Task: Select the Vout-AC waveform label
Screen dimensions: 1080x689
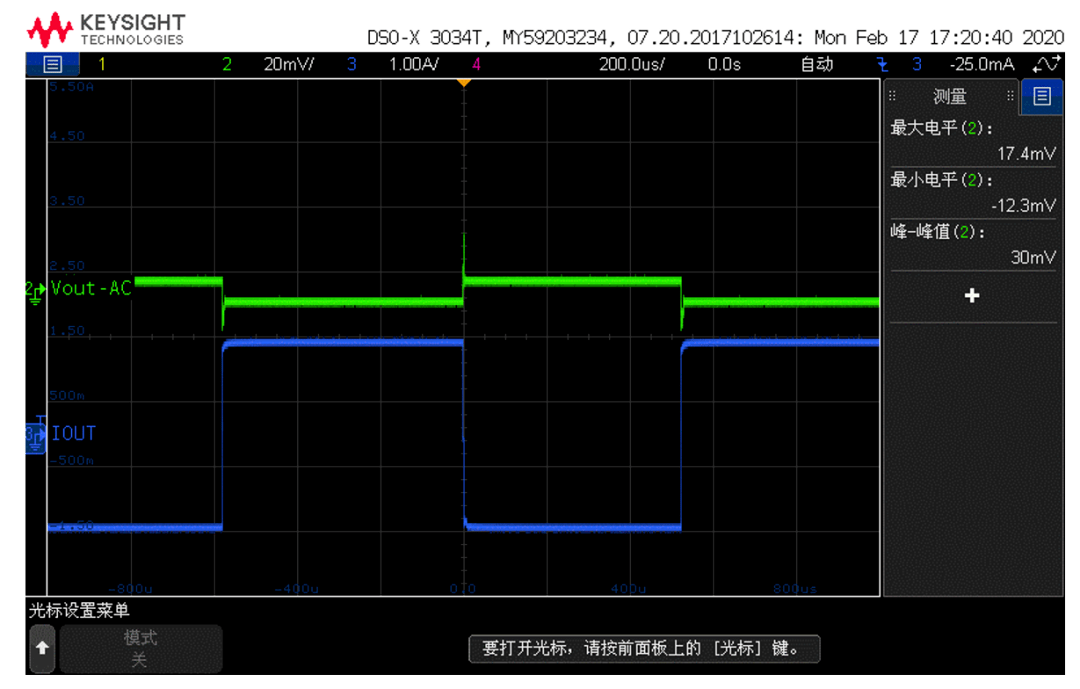Action: (x=91, y=288)
